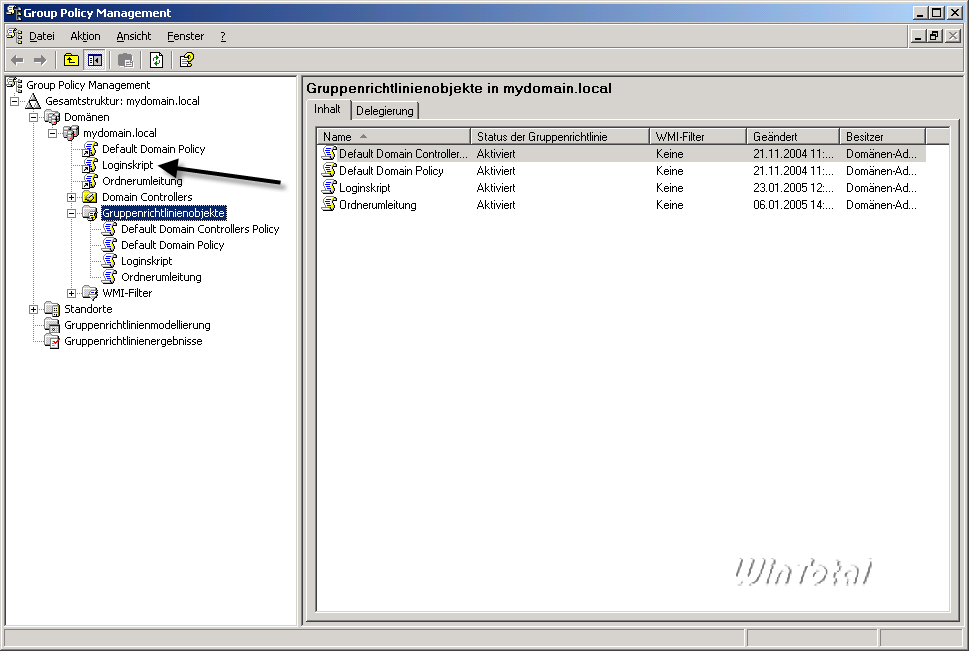
Task: Click the date 06.01.2005 in Ordnerumleitung row
Action: click(x=793, y=205)
